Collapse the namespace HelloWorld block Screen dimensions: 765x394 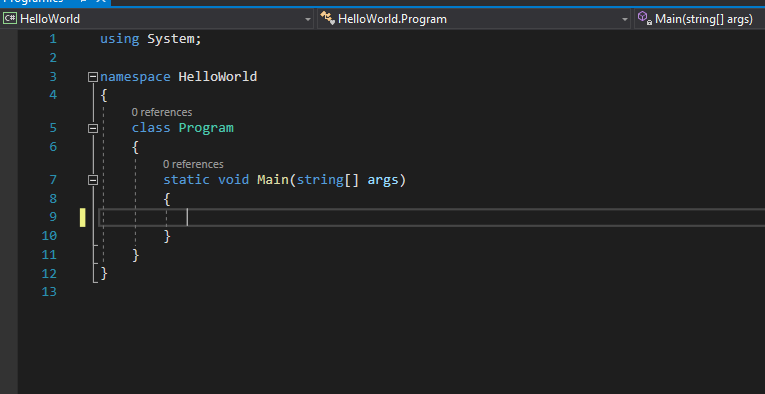pos(93,77)
